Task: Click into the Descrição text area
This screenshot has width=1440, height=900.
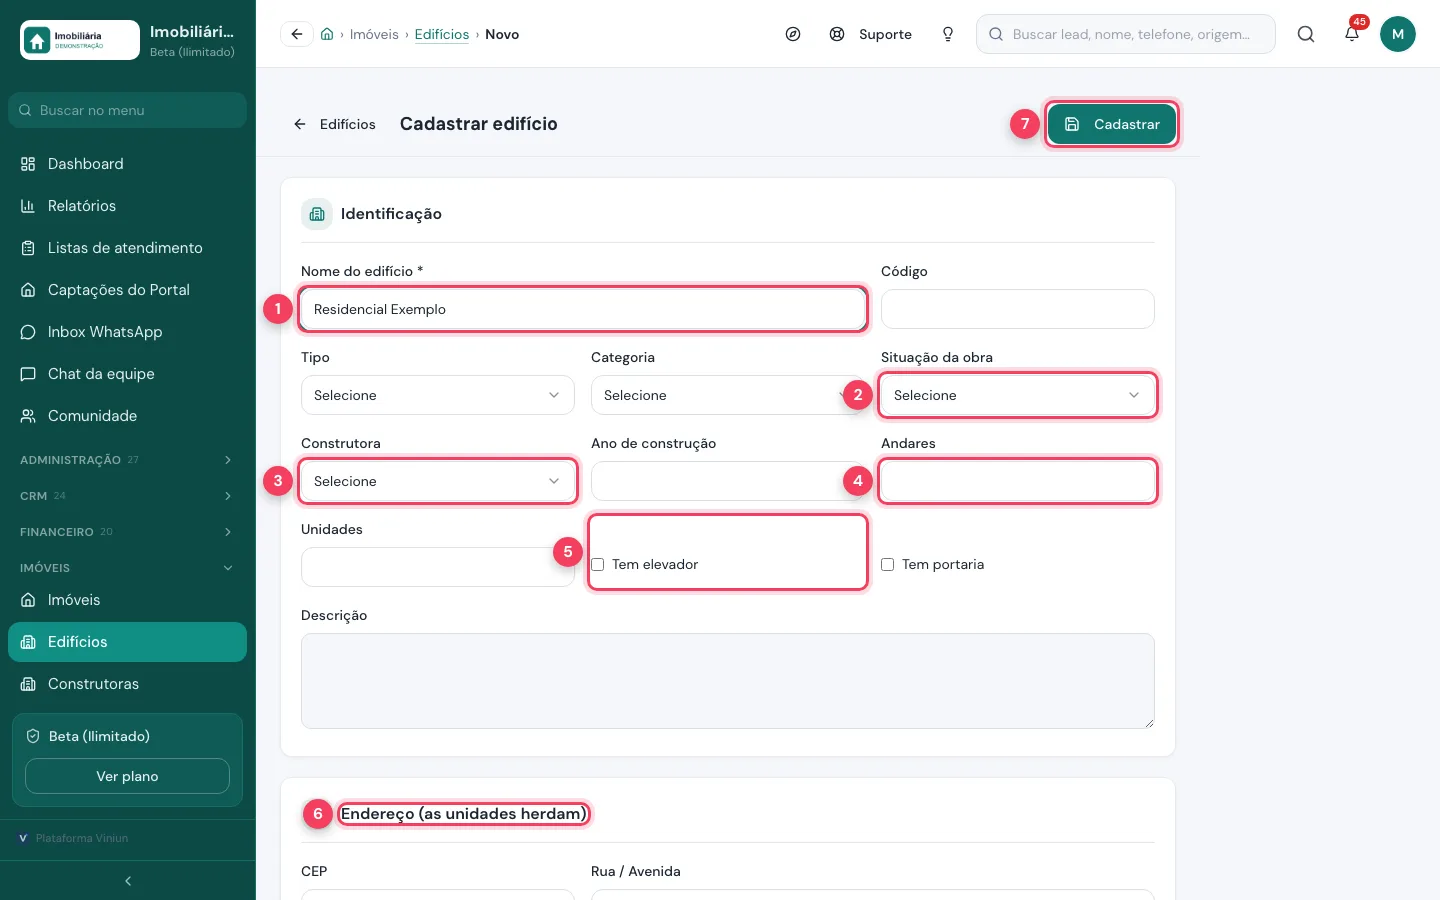Action: [728, 681]
